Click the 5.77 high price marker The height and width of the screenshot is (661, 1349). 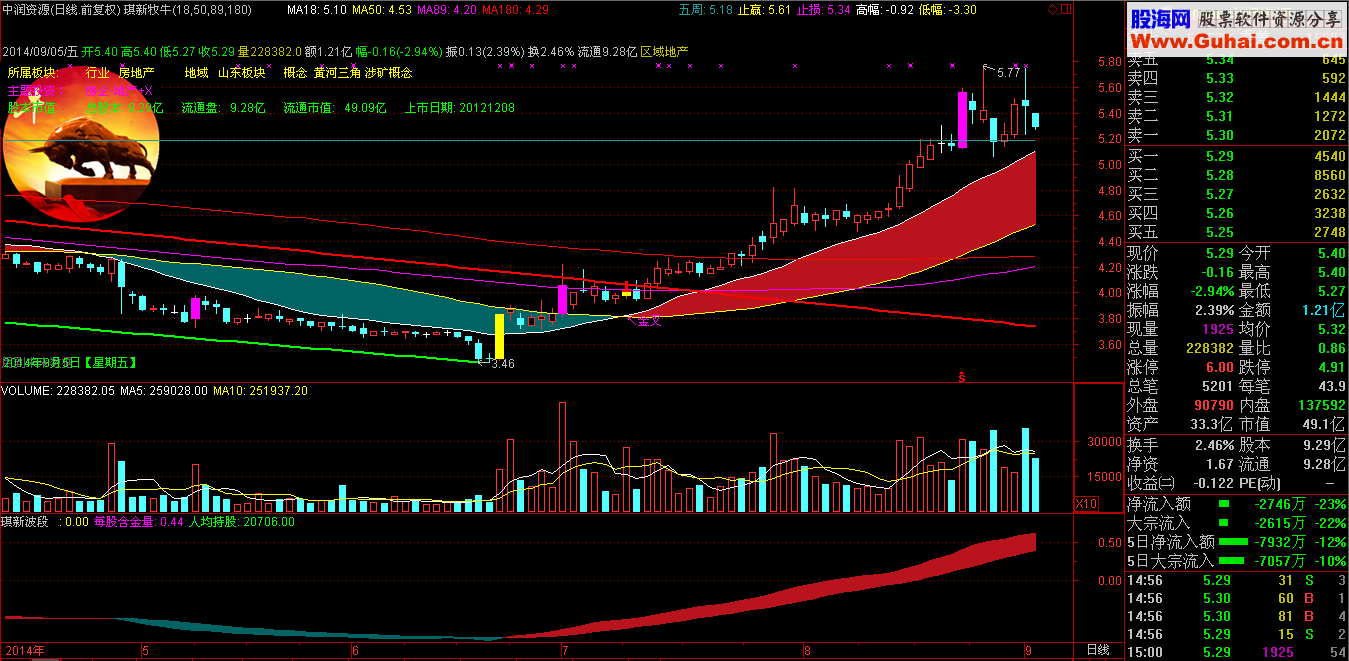pyautogui.click(x=1008, y=72)
